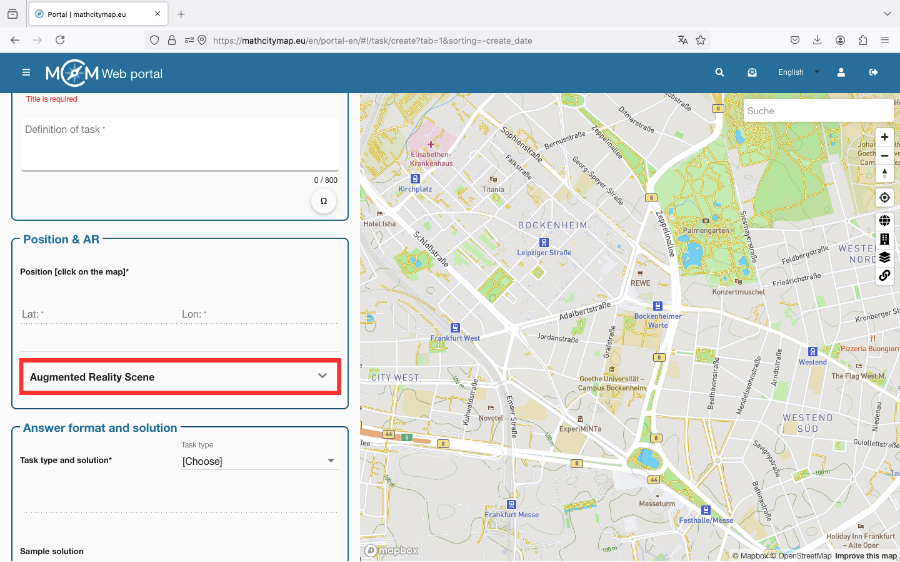Zoom in on the map

(884, 137)
